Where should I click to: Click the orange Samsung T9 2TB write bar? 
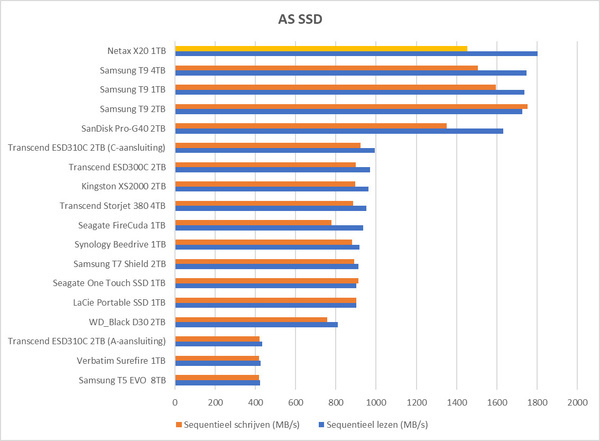[x=351, y=107]
